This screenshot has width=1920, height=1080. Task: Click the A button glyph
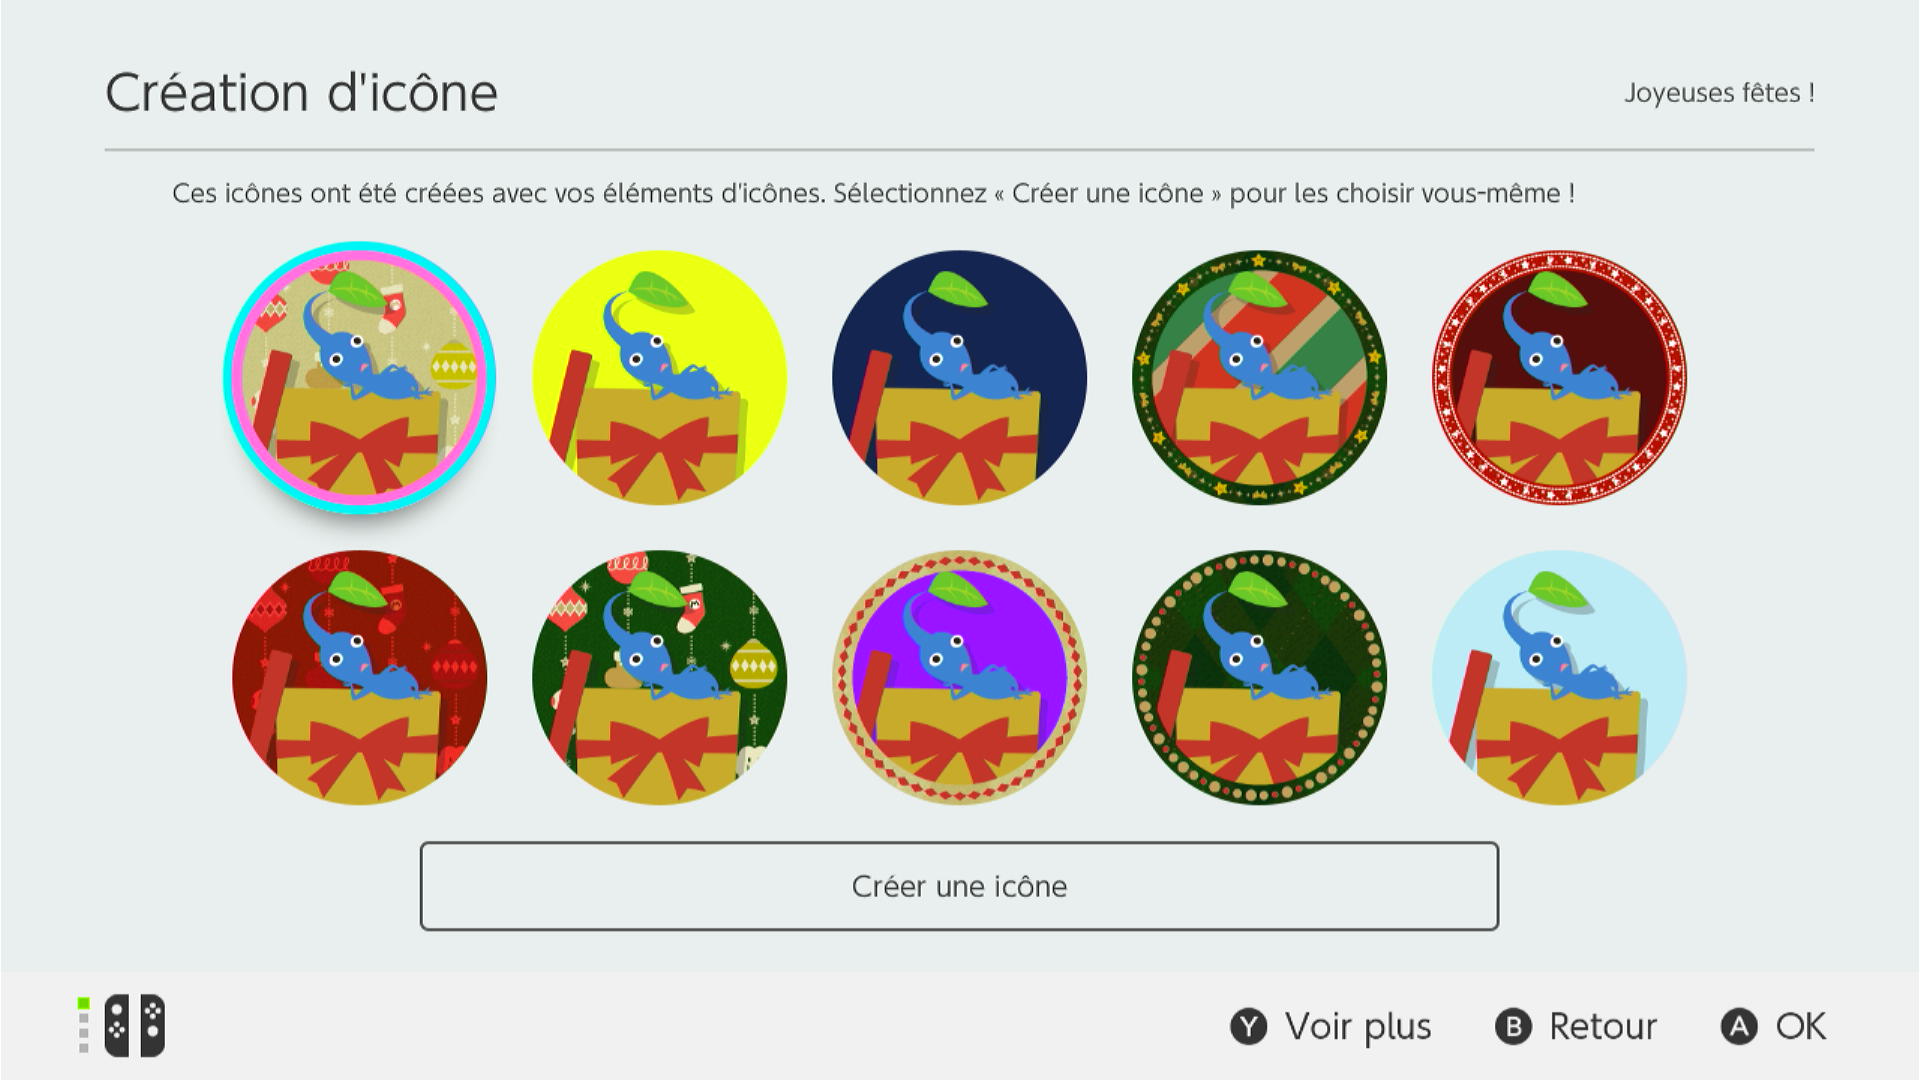(x=1739, y=1027)
